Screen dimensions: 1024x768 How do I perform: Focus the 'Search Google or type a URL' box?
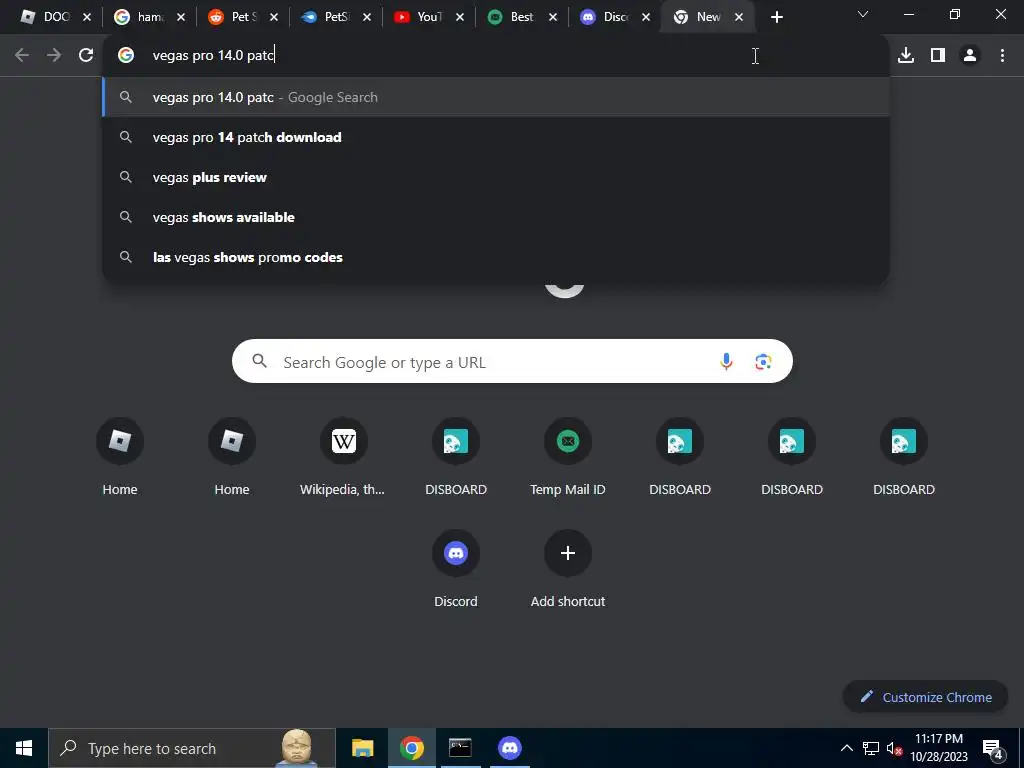click(x=512, y=361)
